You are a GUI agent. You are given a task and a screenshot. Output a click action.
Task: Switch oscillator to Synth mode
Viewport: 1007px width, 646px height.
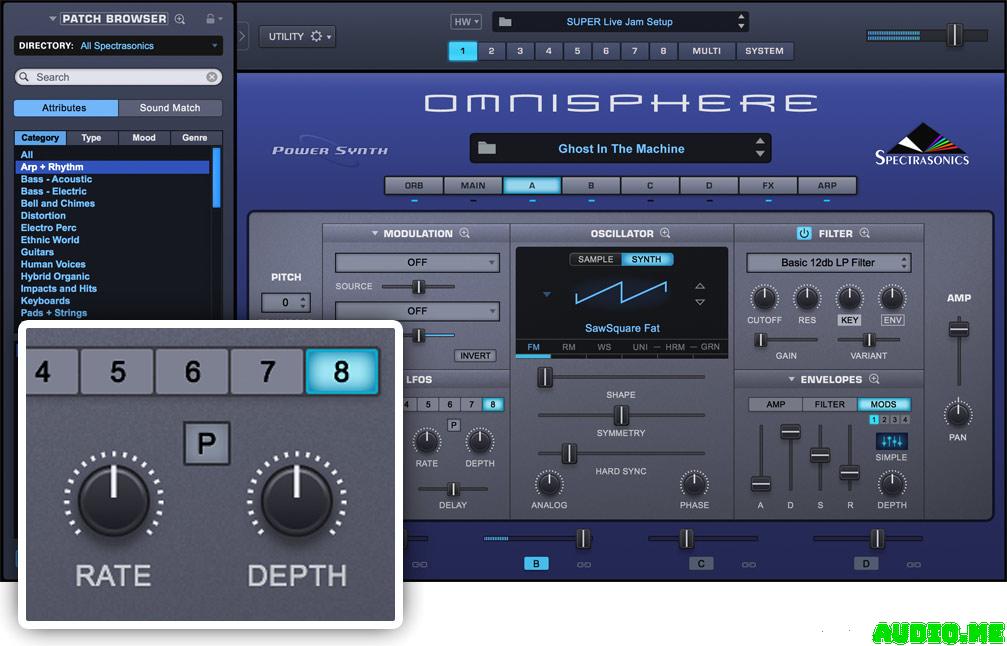(647, 259)
